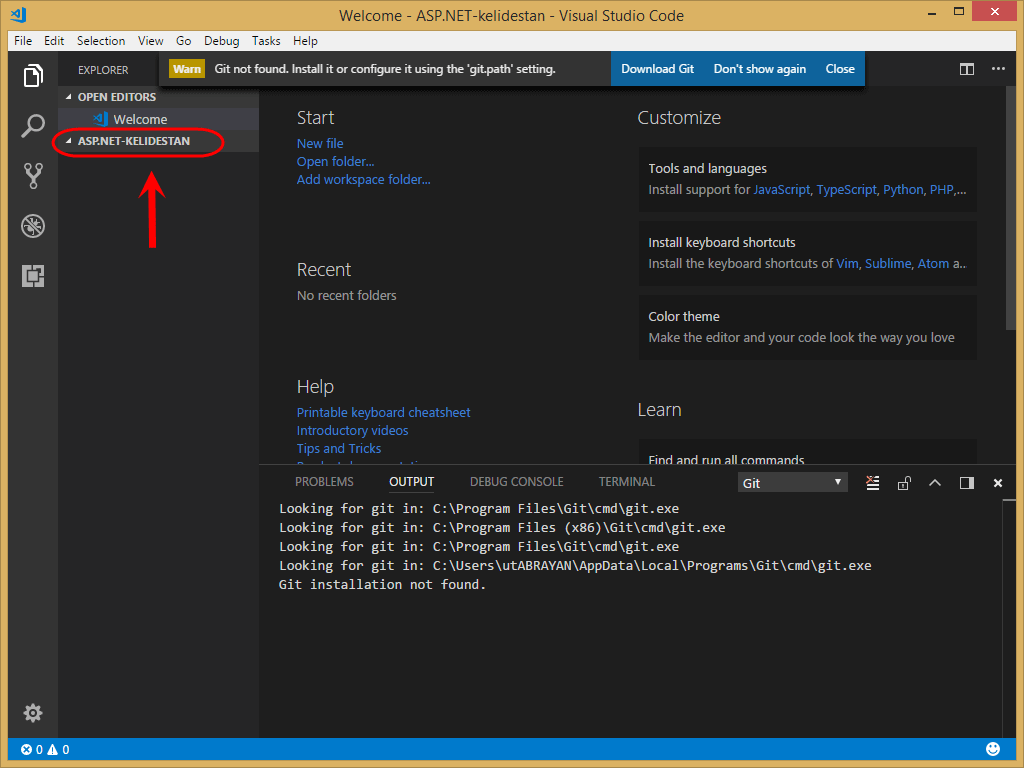This screenshot has height=768, width=1024.
Task: Switch to the Output tab
Action: [411, 481]
